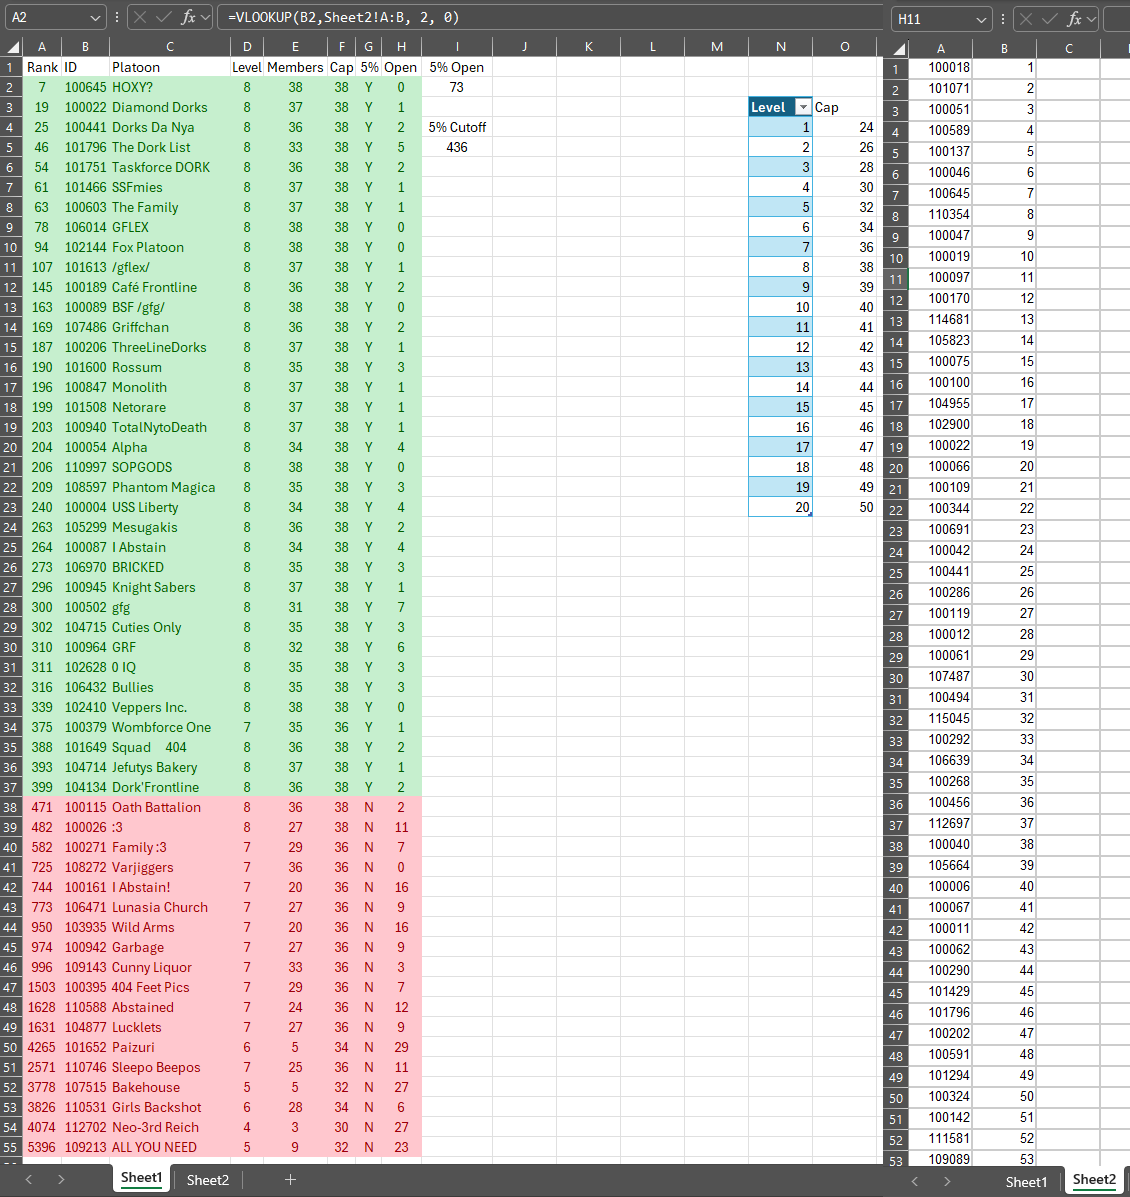Viewport: 1130px width, 1197px height.
Task: Click Cap value 50 in column O
Action: tap(844, 507)
